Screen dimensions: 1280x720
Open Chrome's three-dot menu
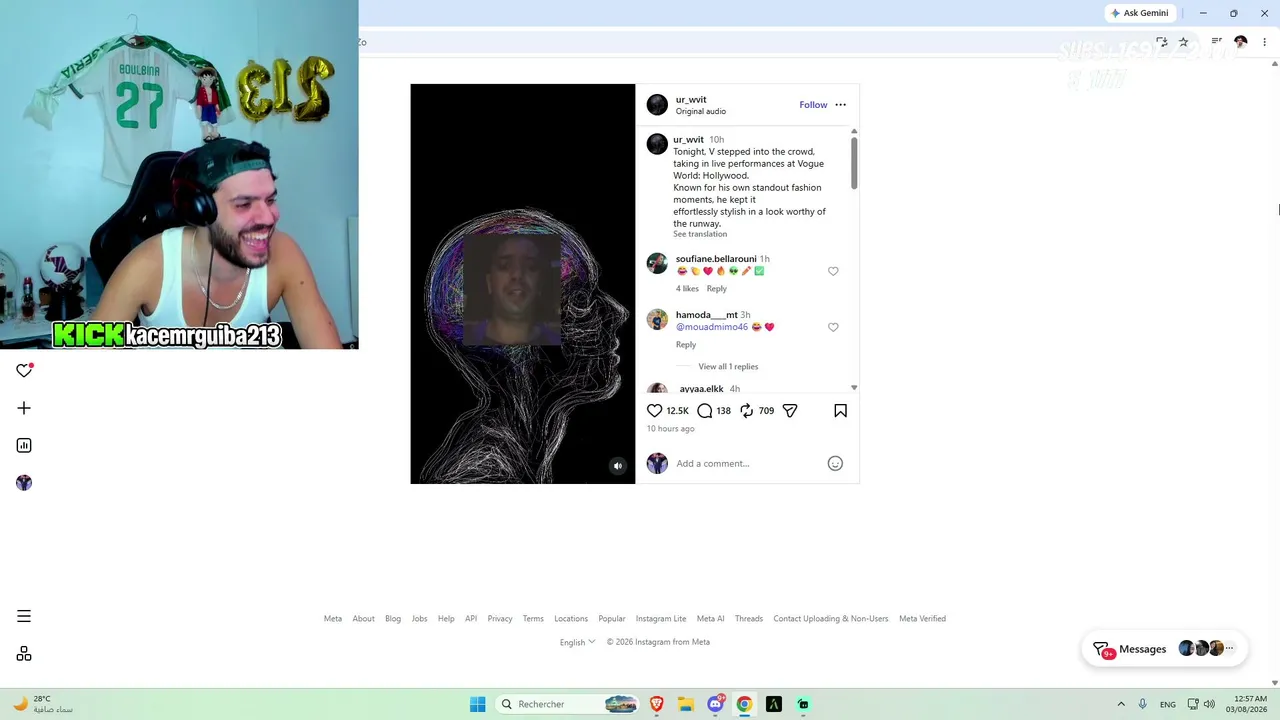coord(1264,42)
